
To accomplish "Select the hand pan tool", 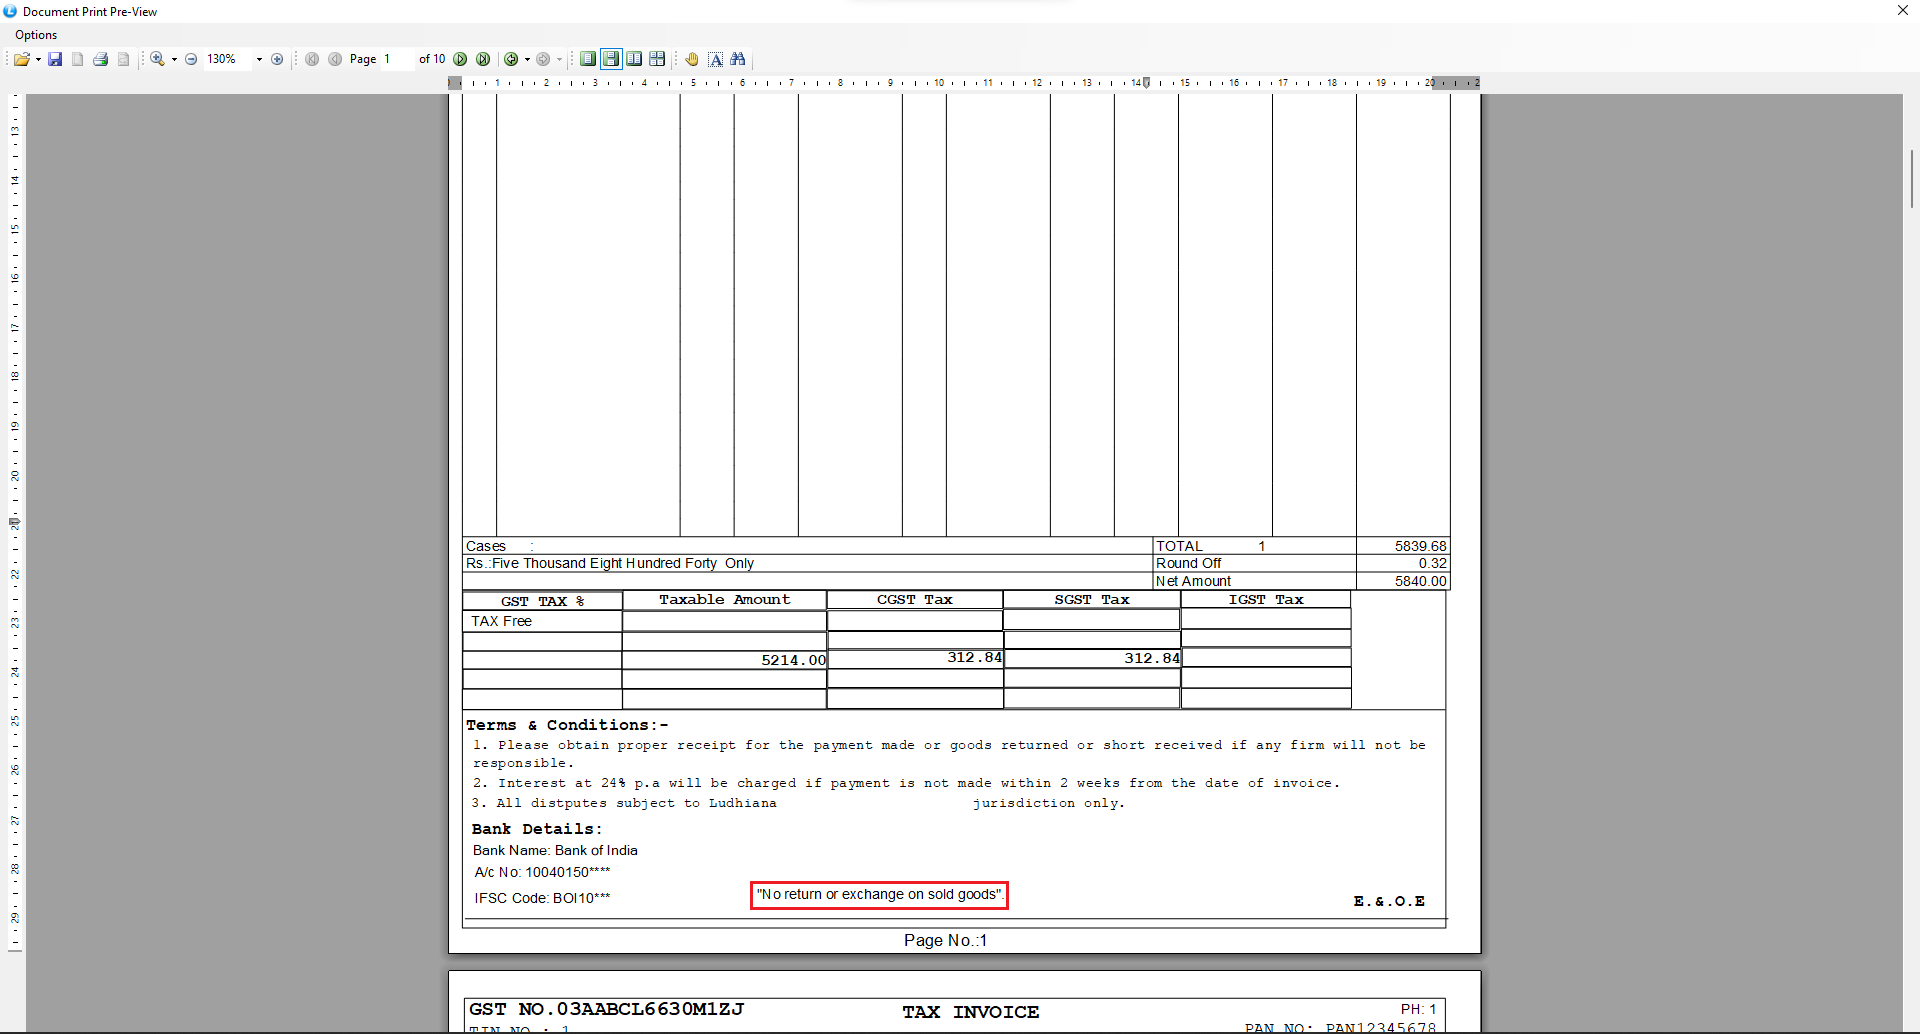I will [691, 59].
